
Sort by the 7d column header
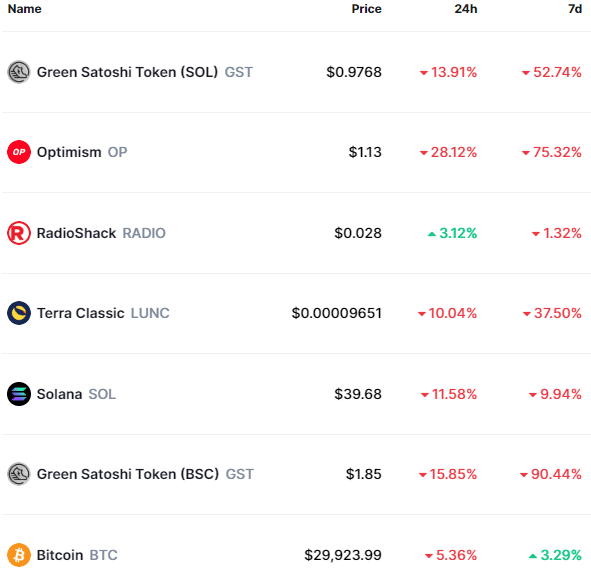pos(575,9)
